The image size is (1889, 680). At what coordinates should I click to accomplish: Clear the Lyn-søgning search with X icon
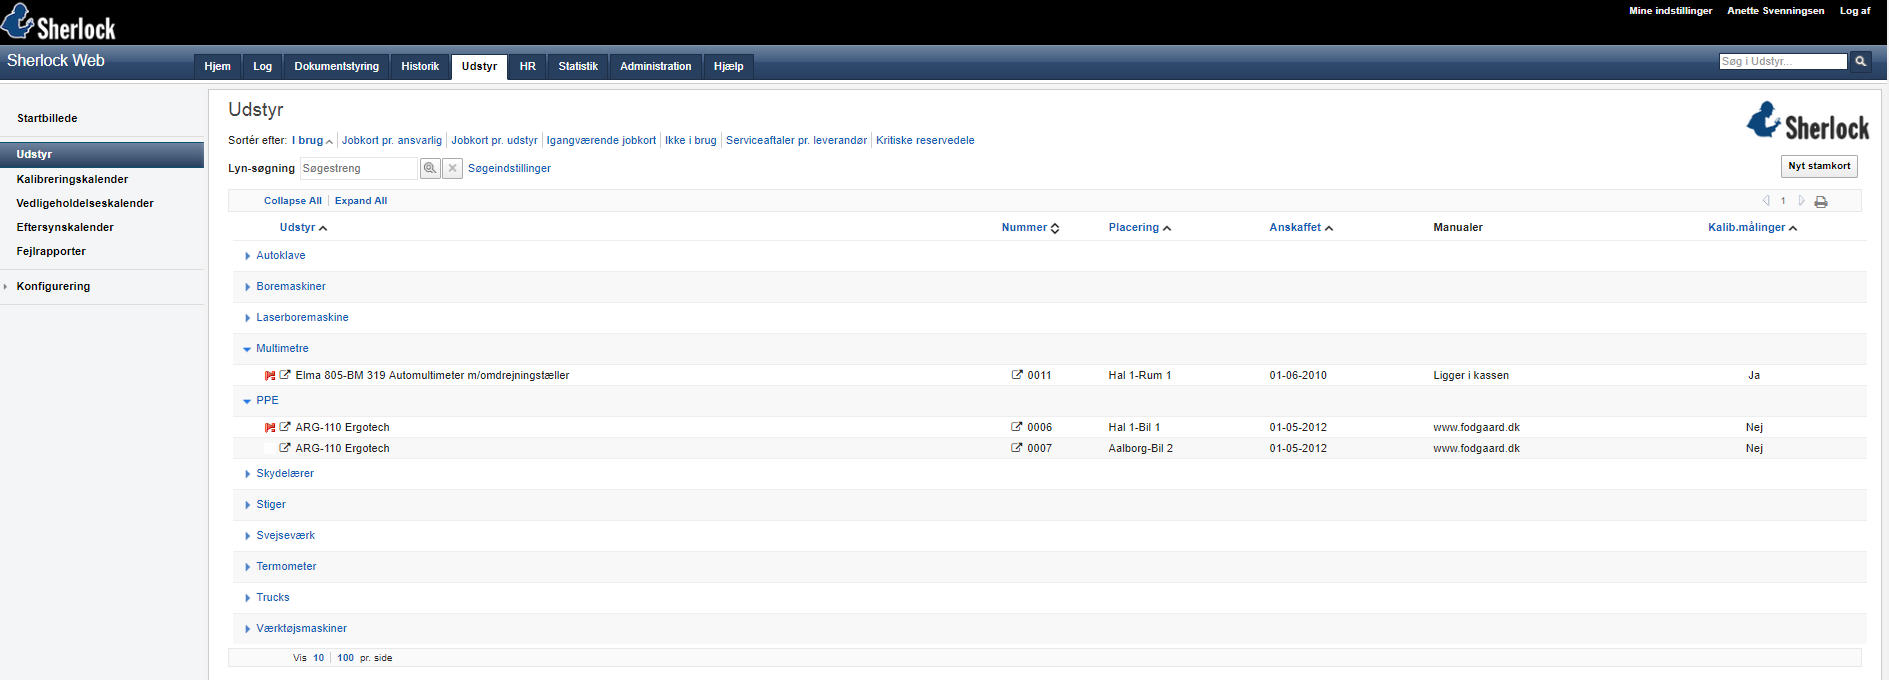(x=452, y=168)
